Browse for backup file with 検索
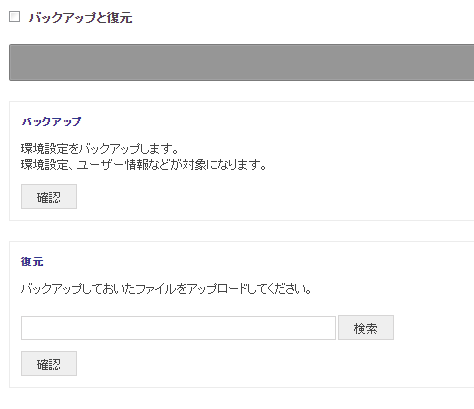 (x=366, y=328)
